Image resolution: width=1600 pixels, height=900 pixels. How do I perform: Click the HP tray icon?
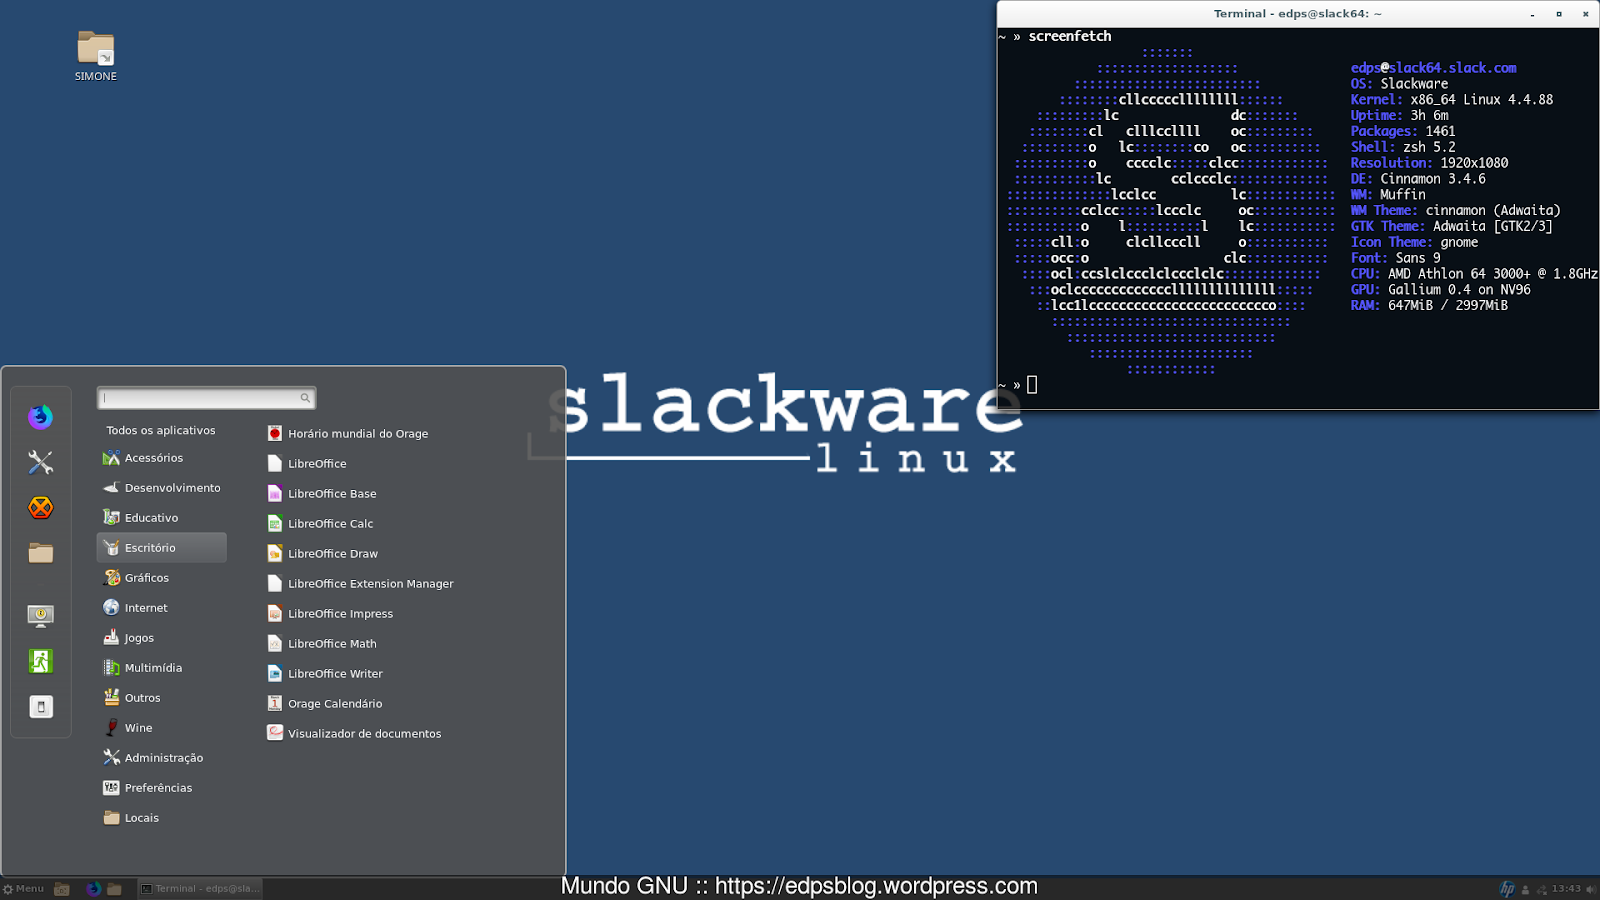[x=1507, y=889]
